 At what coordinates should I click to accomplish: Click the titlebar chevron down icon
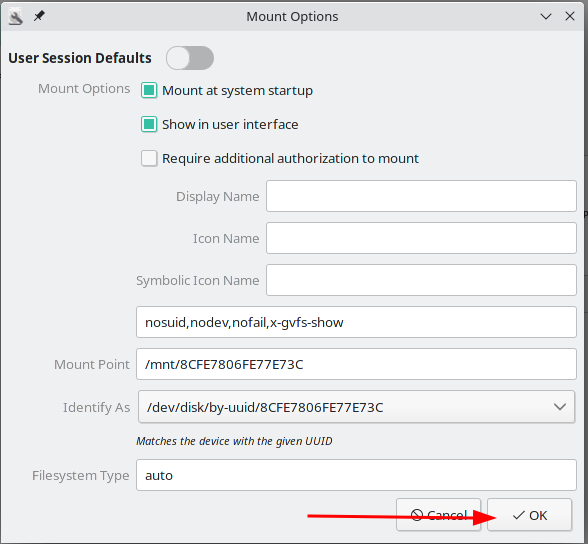pyautogui.click(x=546, y=16)
